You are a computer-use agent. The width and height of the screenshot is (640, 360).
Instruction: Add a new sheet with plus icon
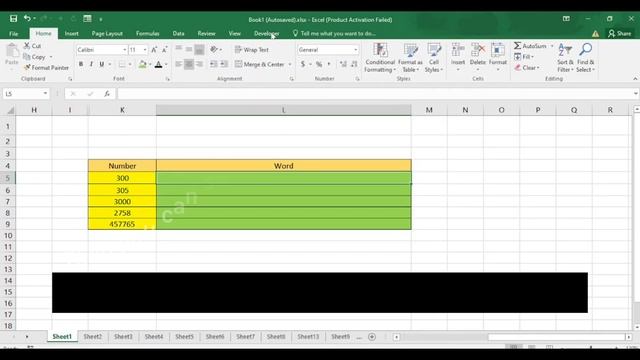(x=372, y=337)
